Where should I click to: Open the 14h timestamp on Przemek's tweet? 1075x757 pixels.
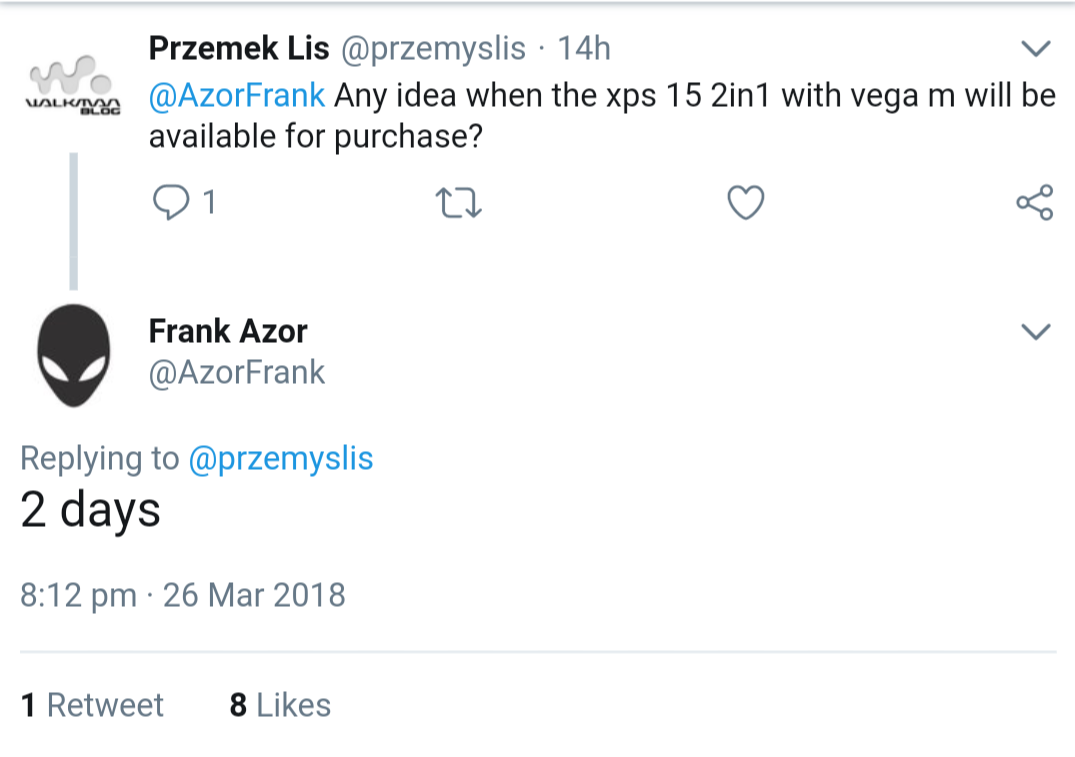point(584,47)
